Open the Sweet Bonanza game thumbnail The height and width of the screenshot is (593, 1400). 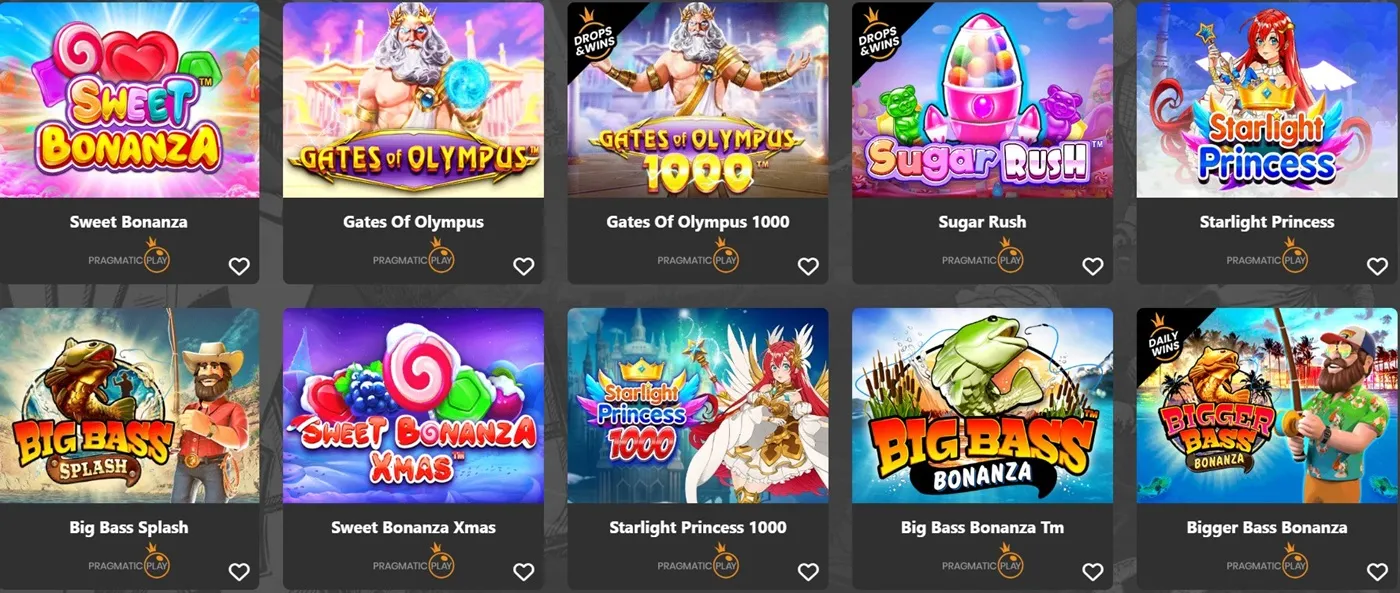pos(129,100)
